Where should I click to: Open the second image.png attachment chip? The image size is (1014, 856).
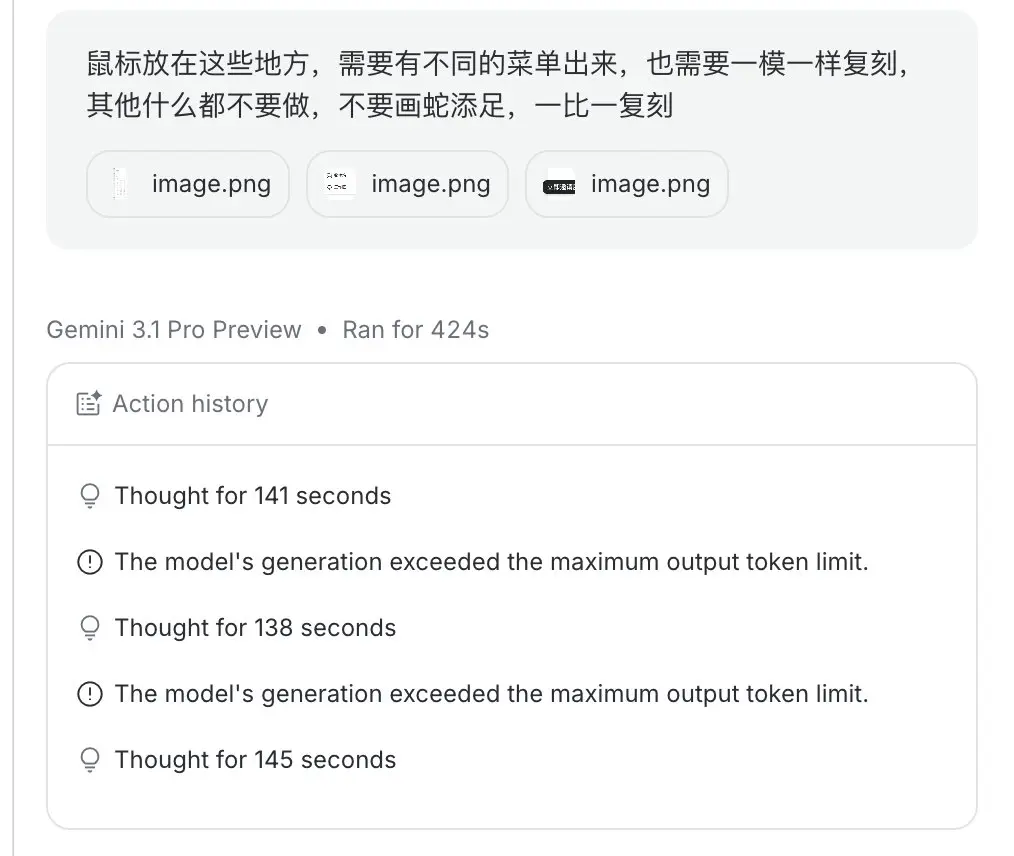[x=407, y=183]
